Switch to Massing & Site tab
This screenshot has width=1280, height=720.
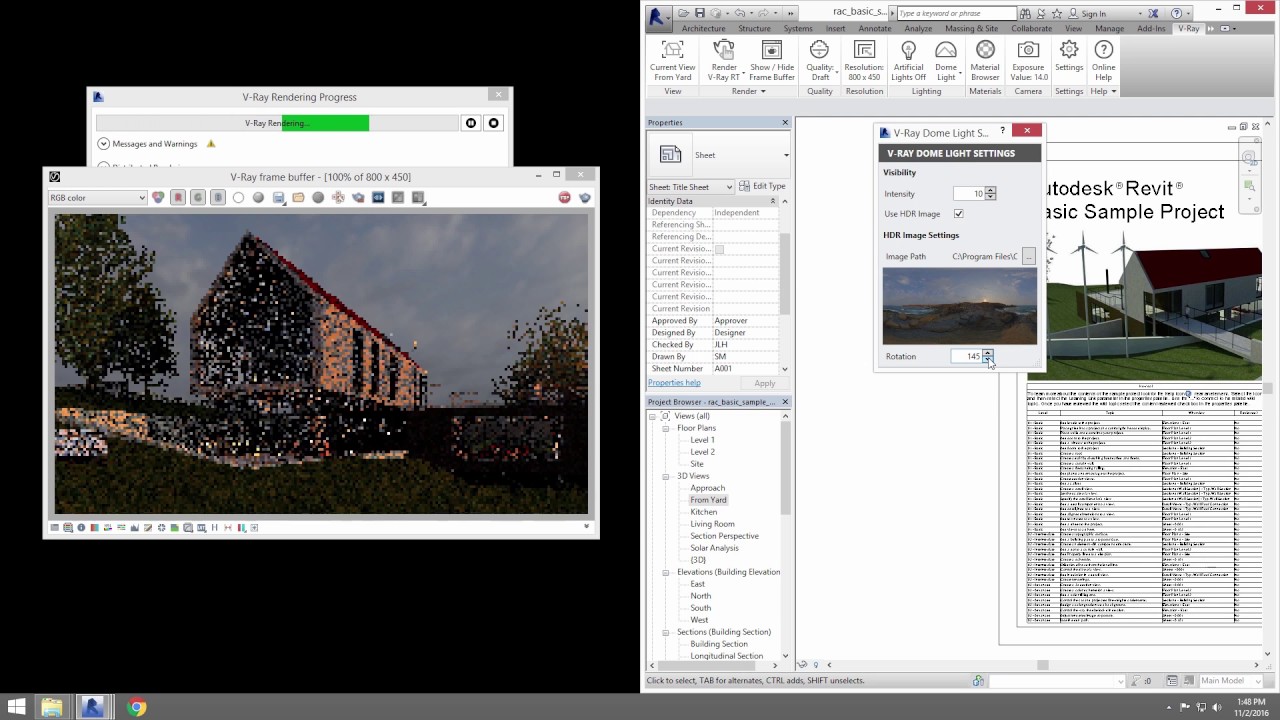tap(971, 29)
